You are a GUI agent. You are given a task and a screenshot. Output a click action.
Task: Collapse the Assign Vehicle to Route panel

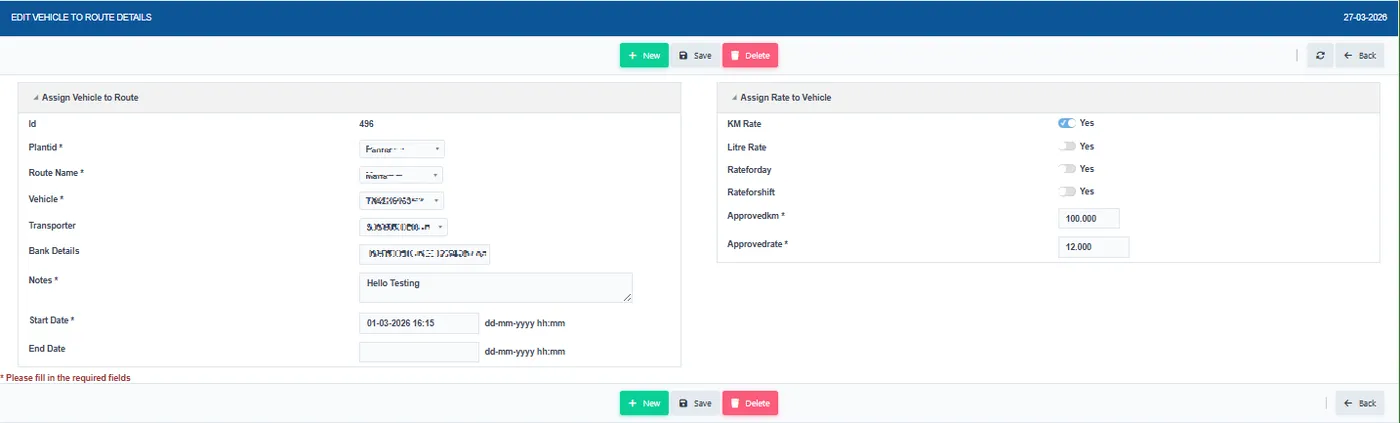click(37, 98)
